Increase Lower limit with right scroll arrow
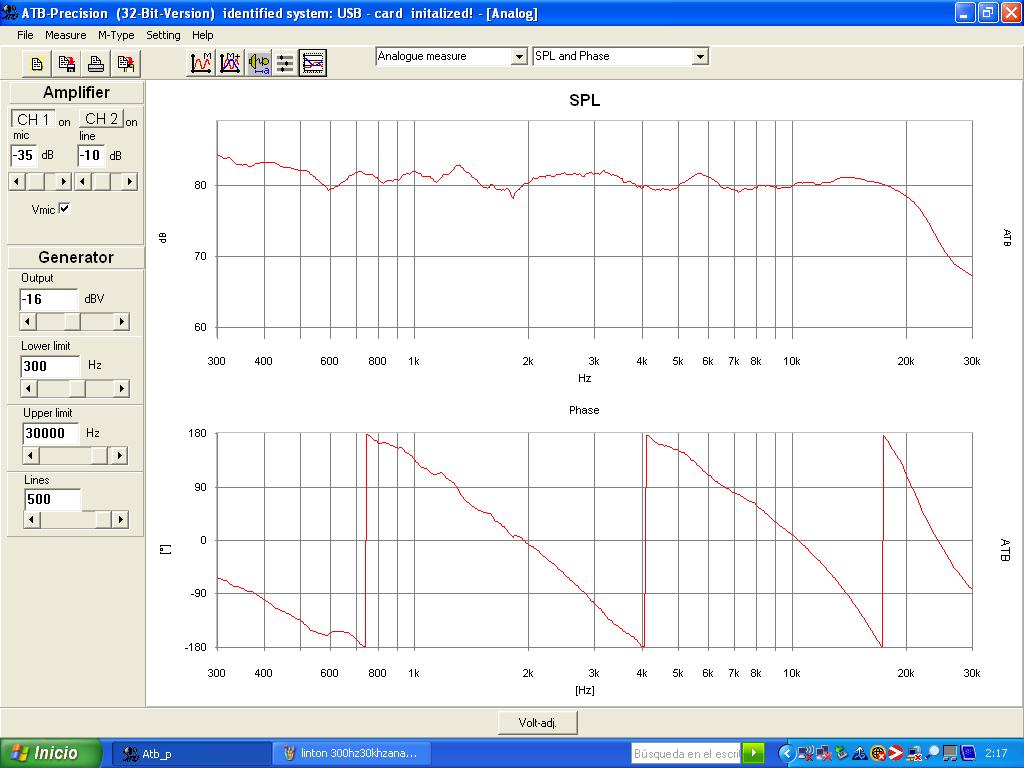 point(121,389)
